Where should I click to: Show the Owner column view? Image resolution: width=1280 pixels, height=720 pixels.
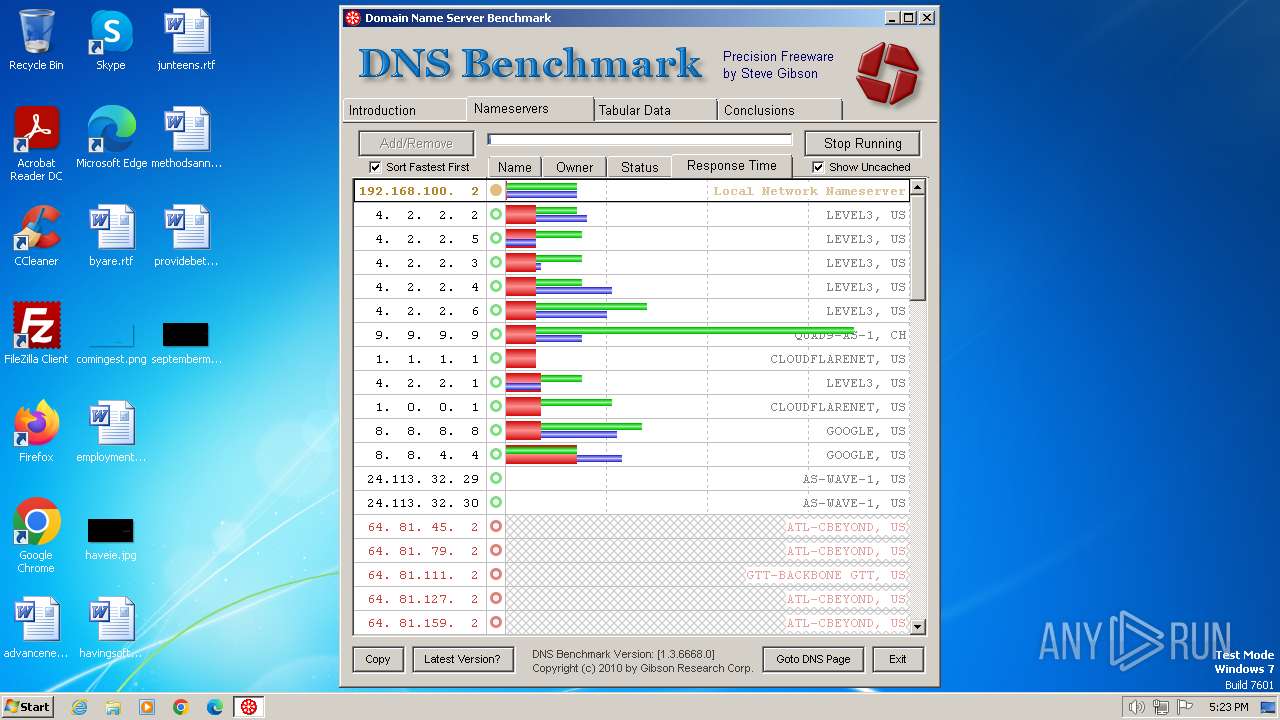[x=575, y=167]
